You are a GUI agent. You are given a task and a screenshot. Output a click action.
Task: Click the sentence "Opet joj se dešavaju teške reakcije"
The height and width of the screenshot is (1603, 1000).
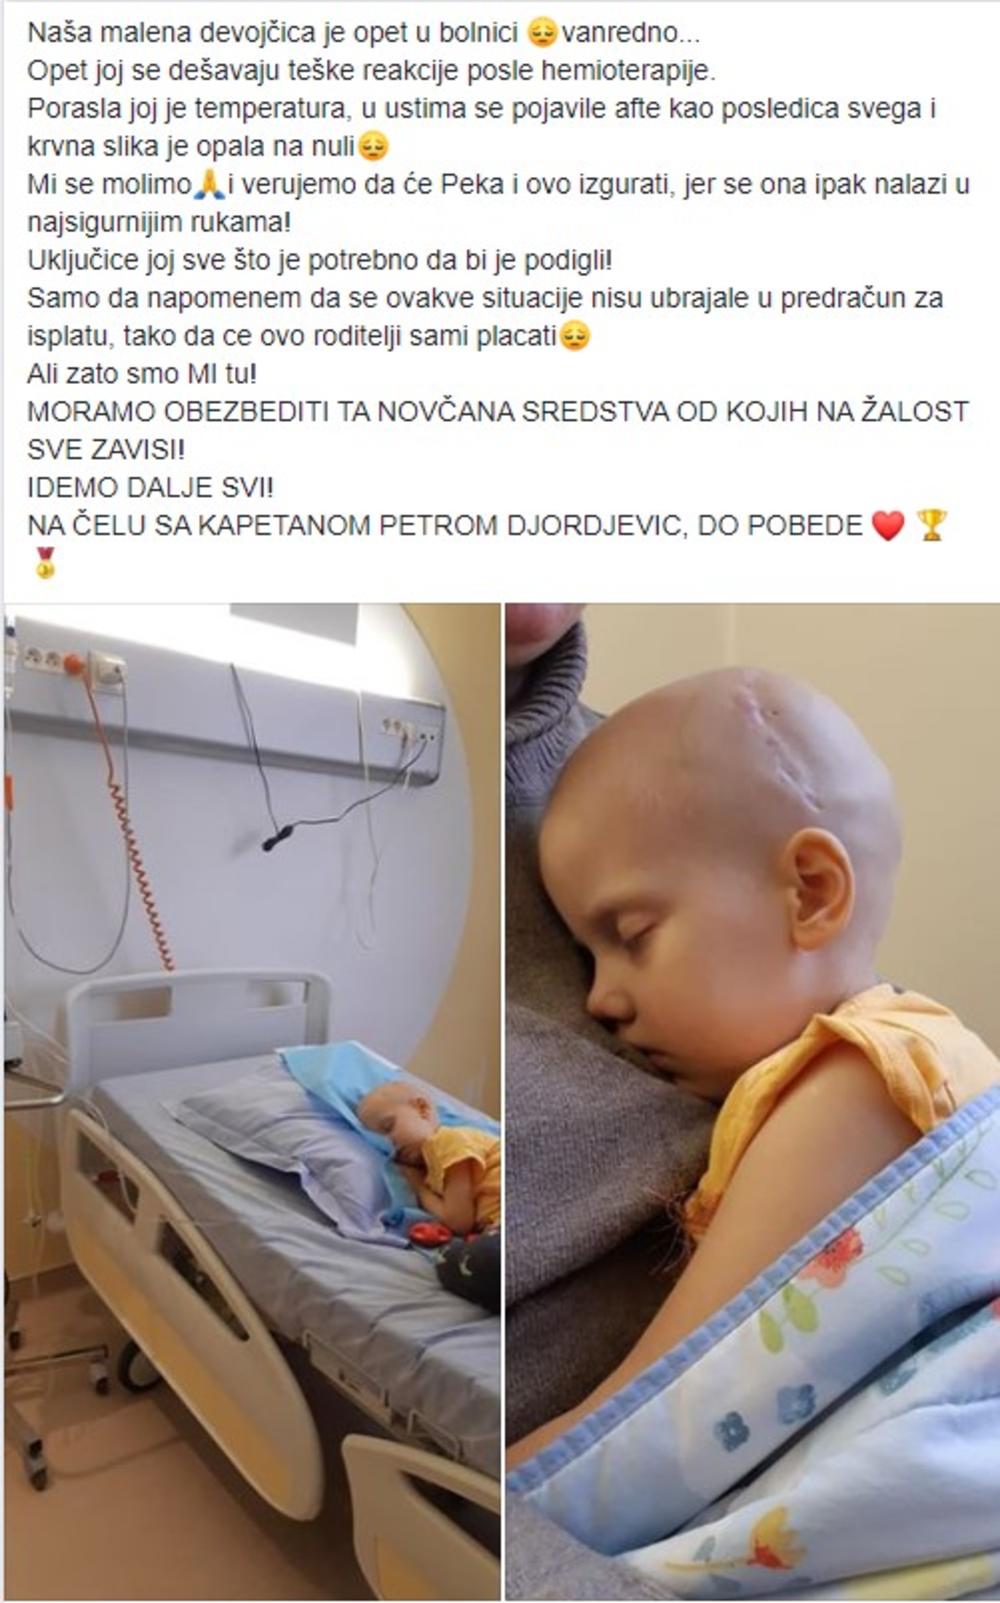(372, 72)
